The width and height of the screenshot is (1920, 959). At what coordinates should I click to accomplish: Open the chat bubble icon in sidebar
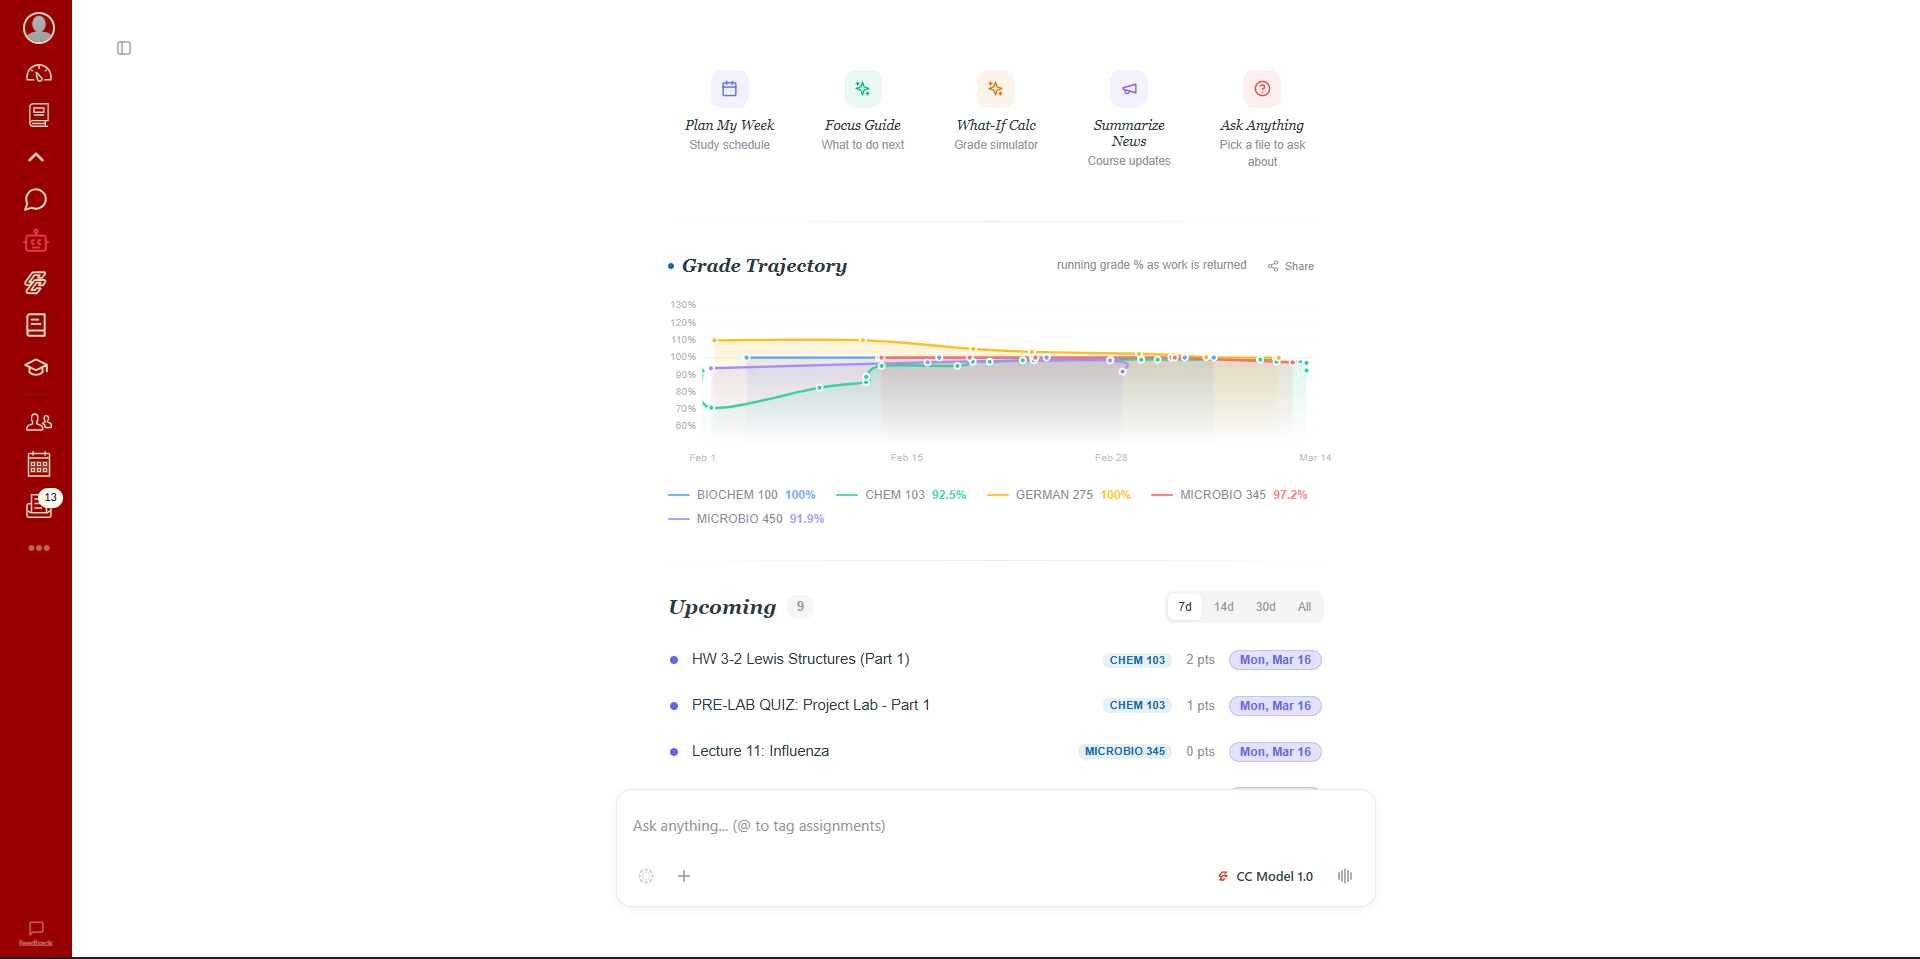36,199
